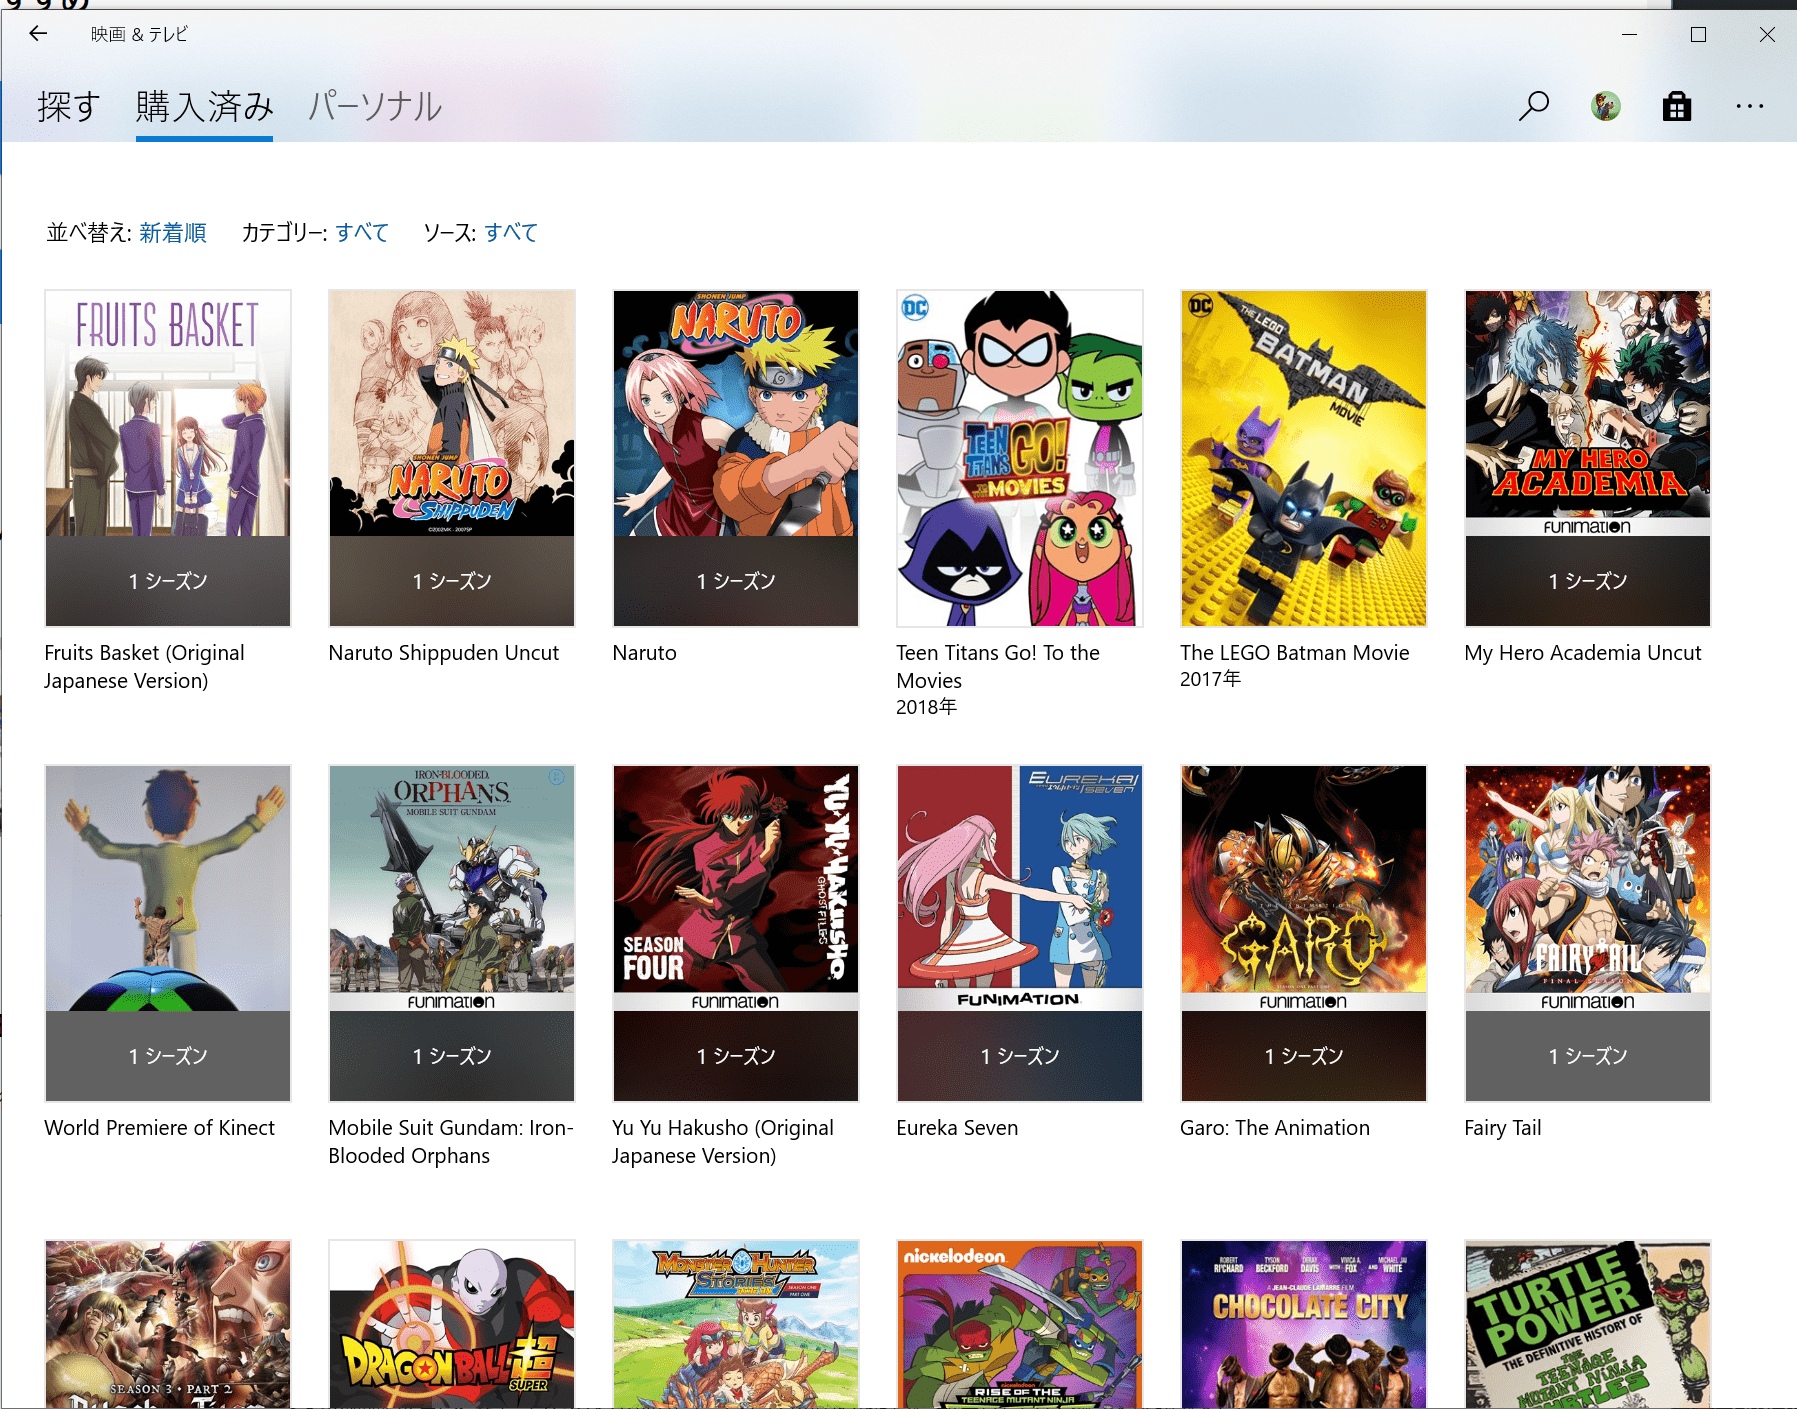Open the Naruto series poster

click(x=736, y=458)
